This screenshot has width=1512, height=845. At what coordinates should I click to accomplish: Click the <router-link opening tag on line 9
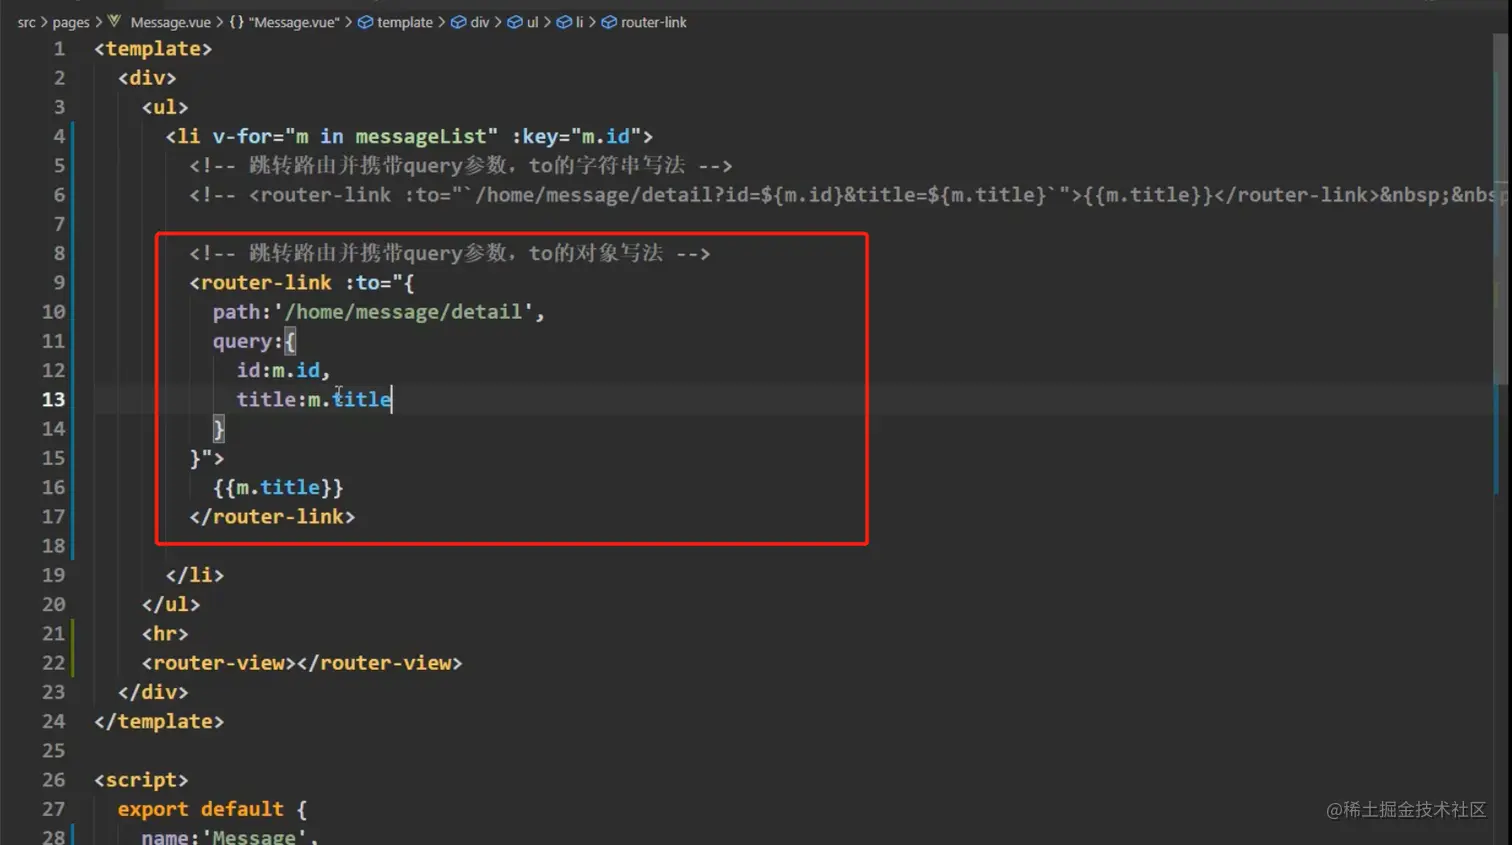(260, 283)
